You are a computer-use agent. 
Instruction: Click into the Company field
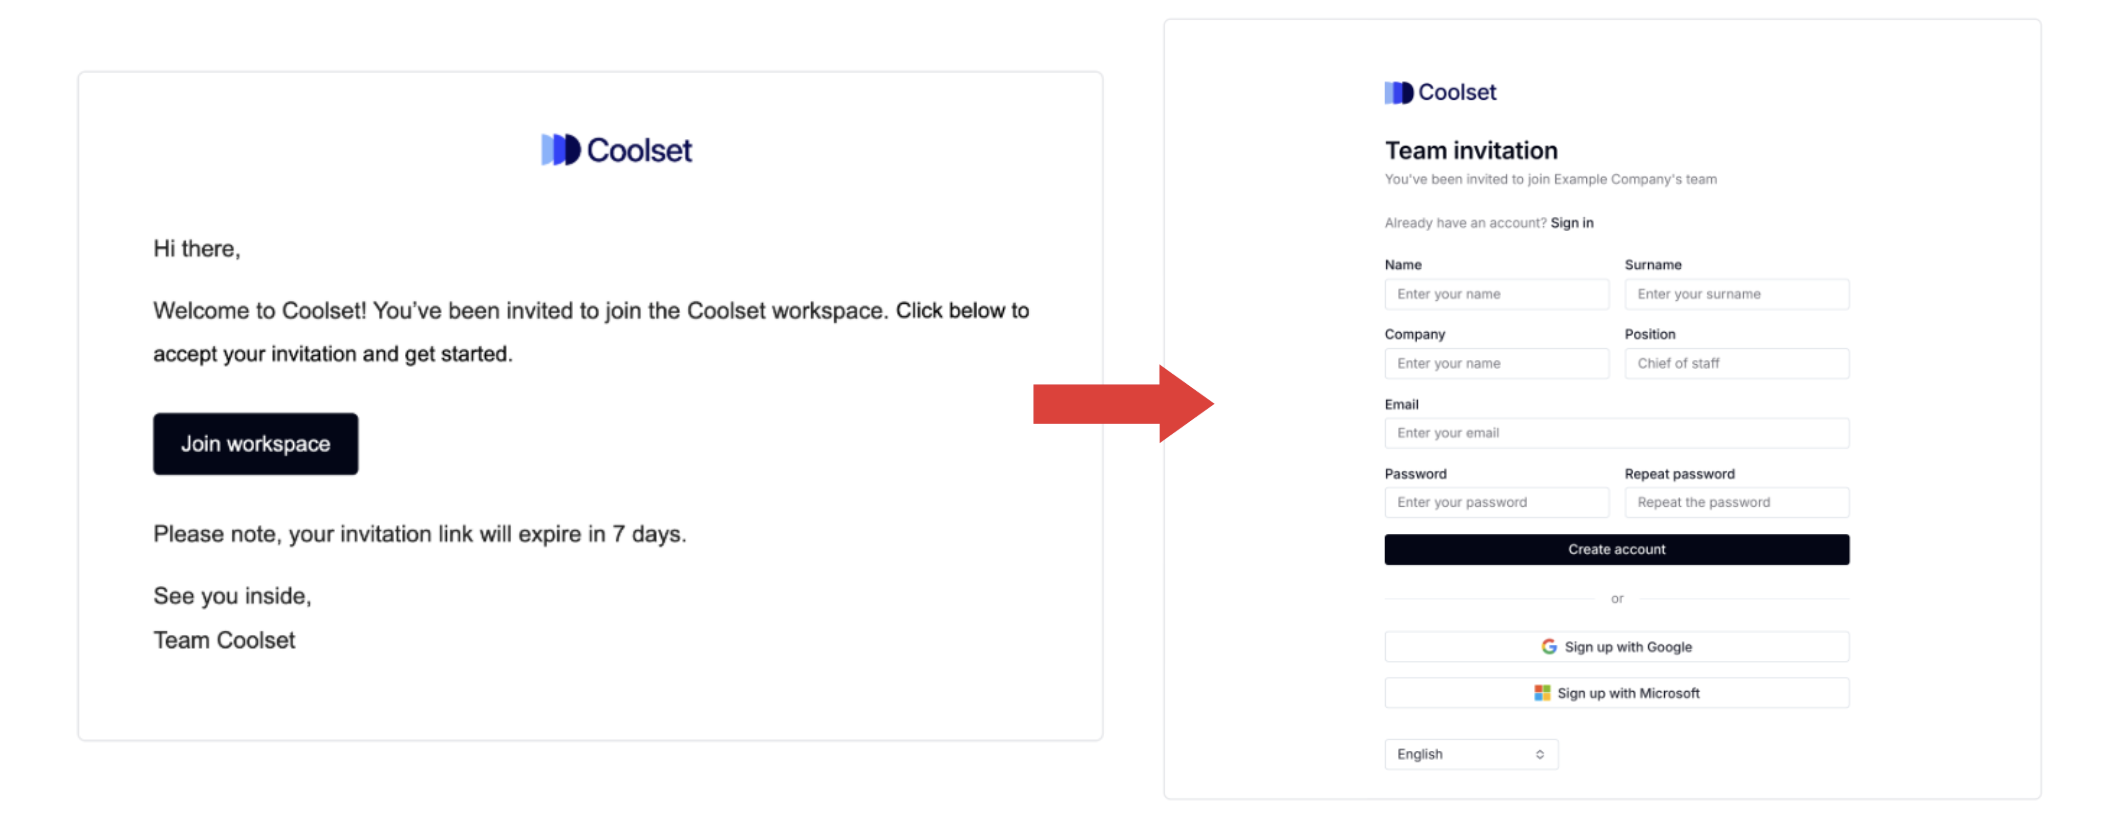click(x=1496, y=363)
